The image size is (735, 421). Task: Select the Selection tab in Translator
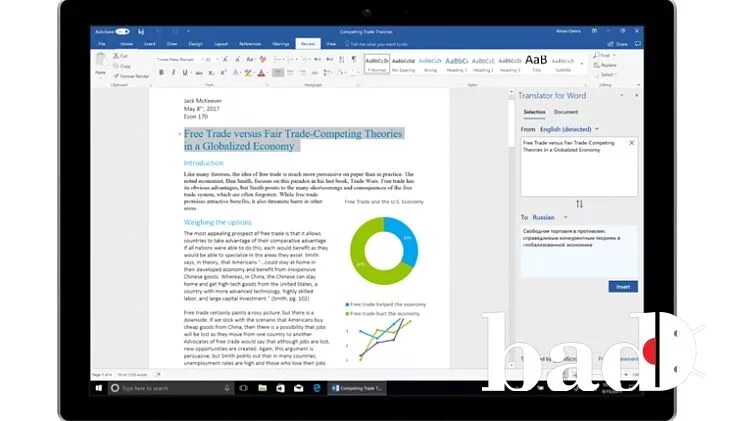tap(534, 112)
